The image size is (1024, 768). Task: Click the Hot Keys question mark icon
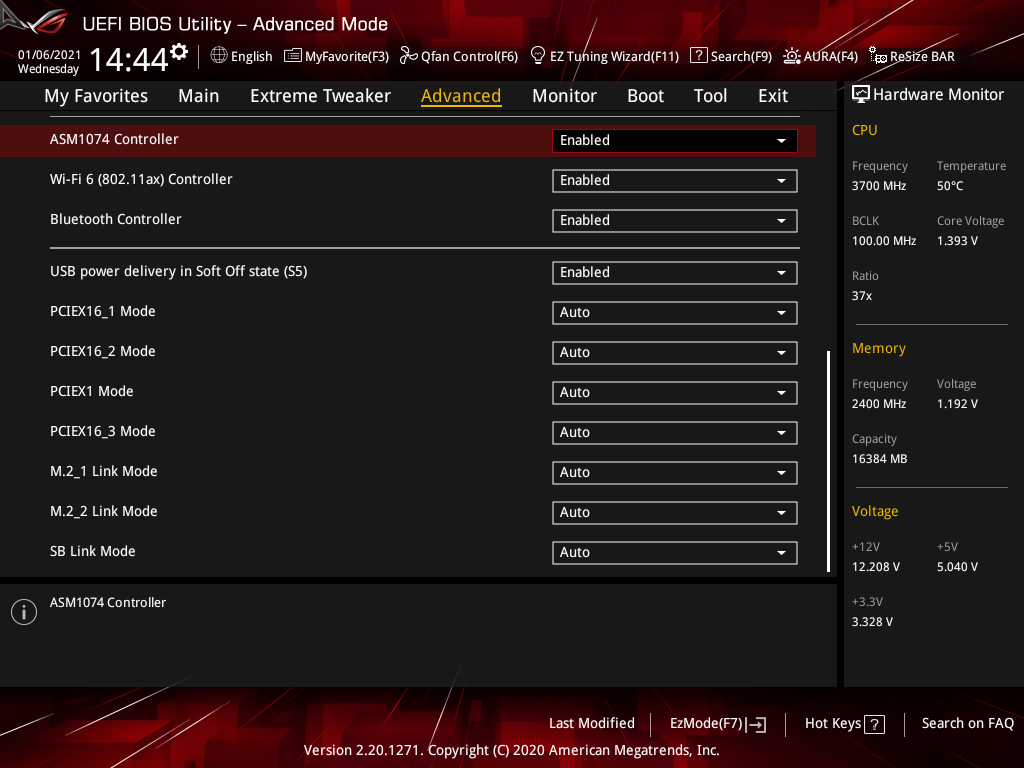pyautogui.click(x=874, y=724)
